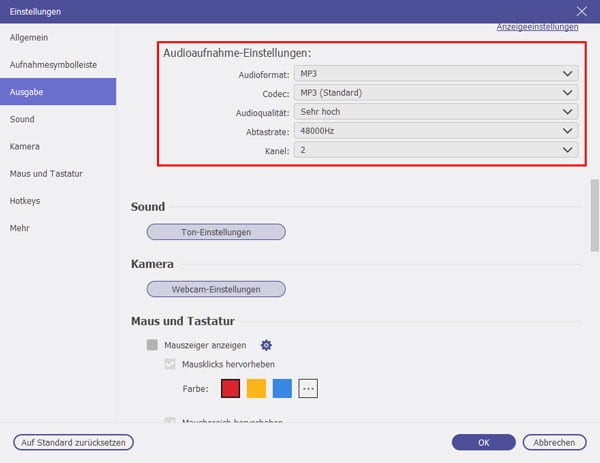Open the Audioformat dropdown

click(437, 73)
